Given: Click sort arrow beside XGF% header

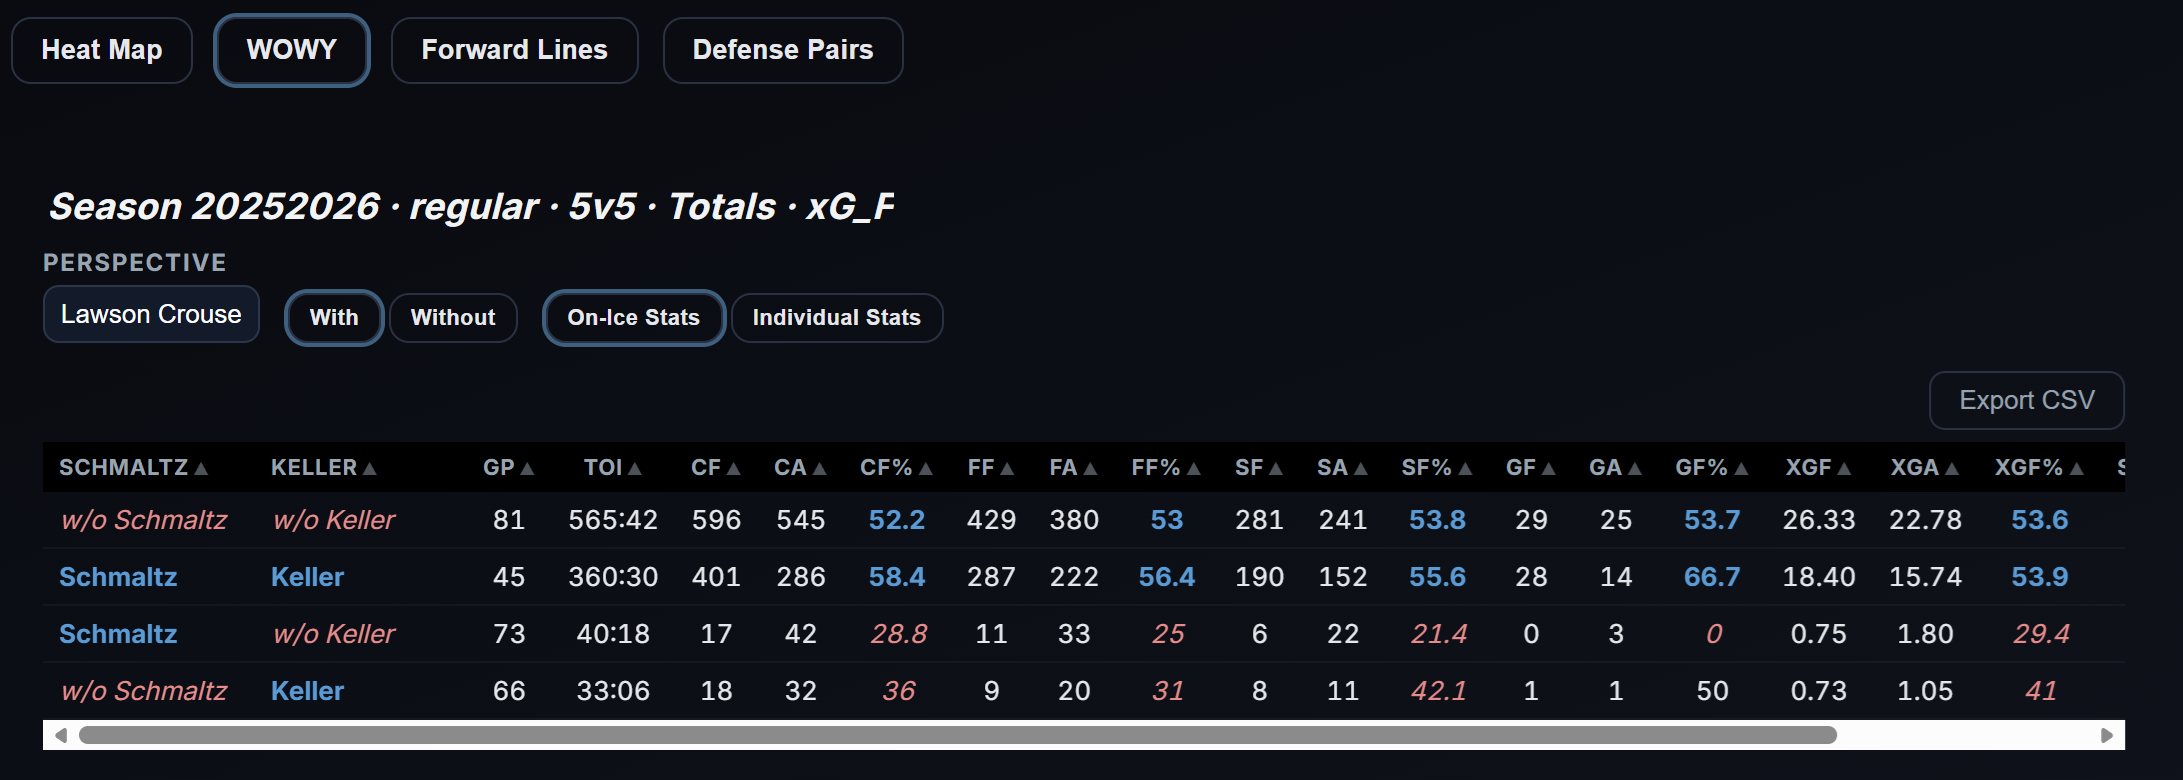Looking at the screenshot, I should pyautogui.click(x=2077, y=469).
